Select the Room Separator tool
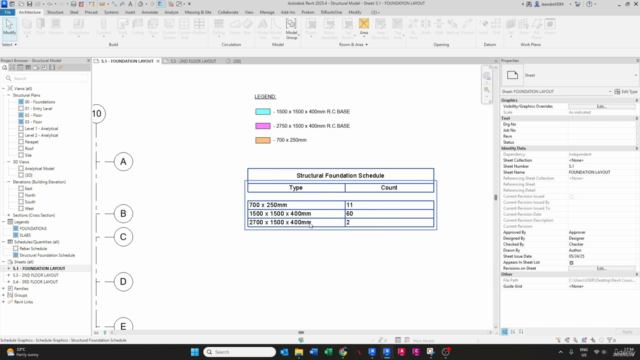 tap(329, 28)
